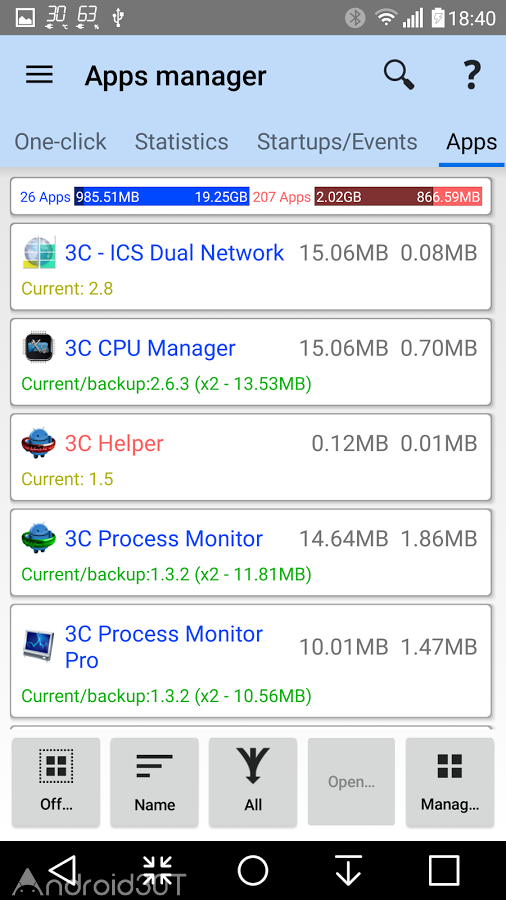The height and width of the screenshot is (900, 506).
Task: Tap the green 3C Process Monitor icon
Action: (x=39, y=538)
